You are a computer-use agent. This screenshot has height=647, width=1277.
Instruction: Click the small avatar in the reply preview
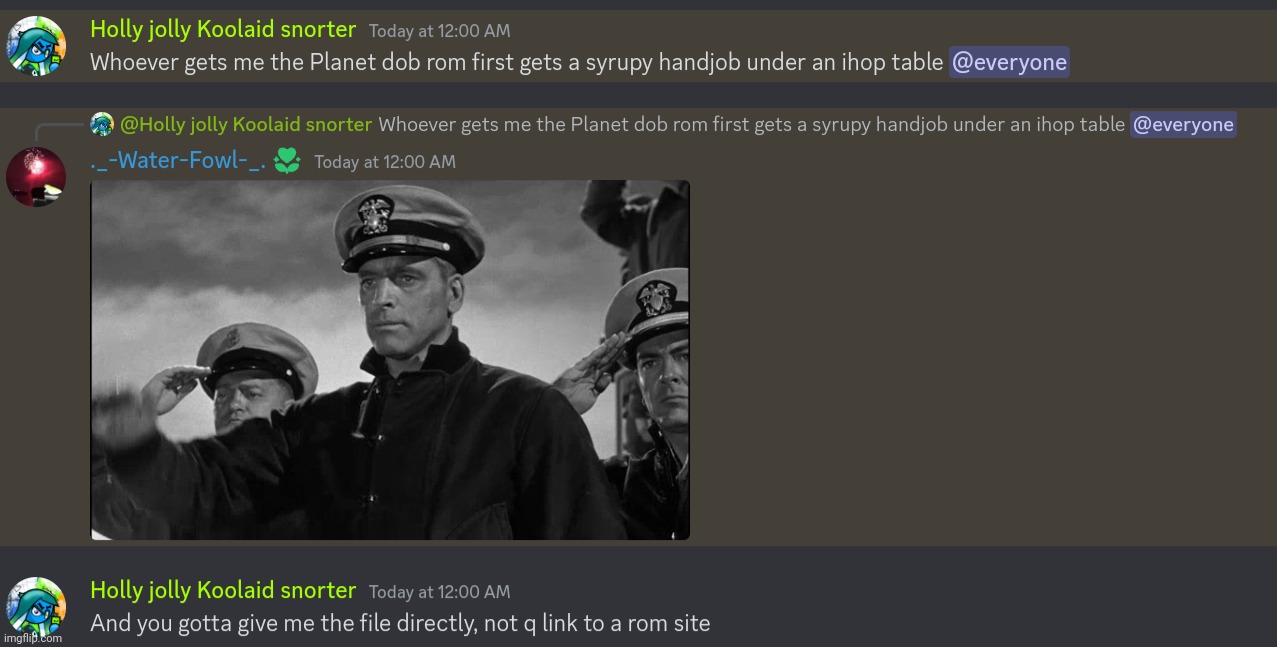pyautogui.click(x=102, y=124)
